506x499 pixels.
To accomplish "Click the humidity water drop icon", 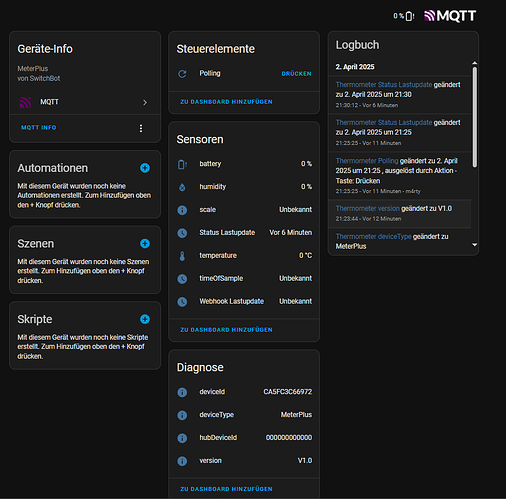I will (x=182, y=187).
